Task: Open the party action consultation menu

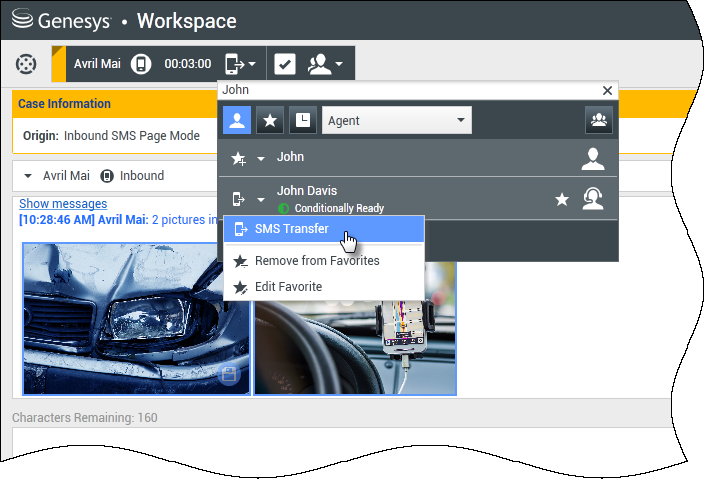Action: (x=327, y=64)
